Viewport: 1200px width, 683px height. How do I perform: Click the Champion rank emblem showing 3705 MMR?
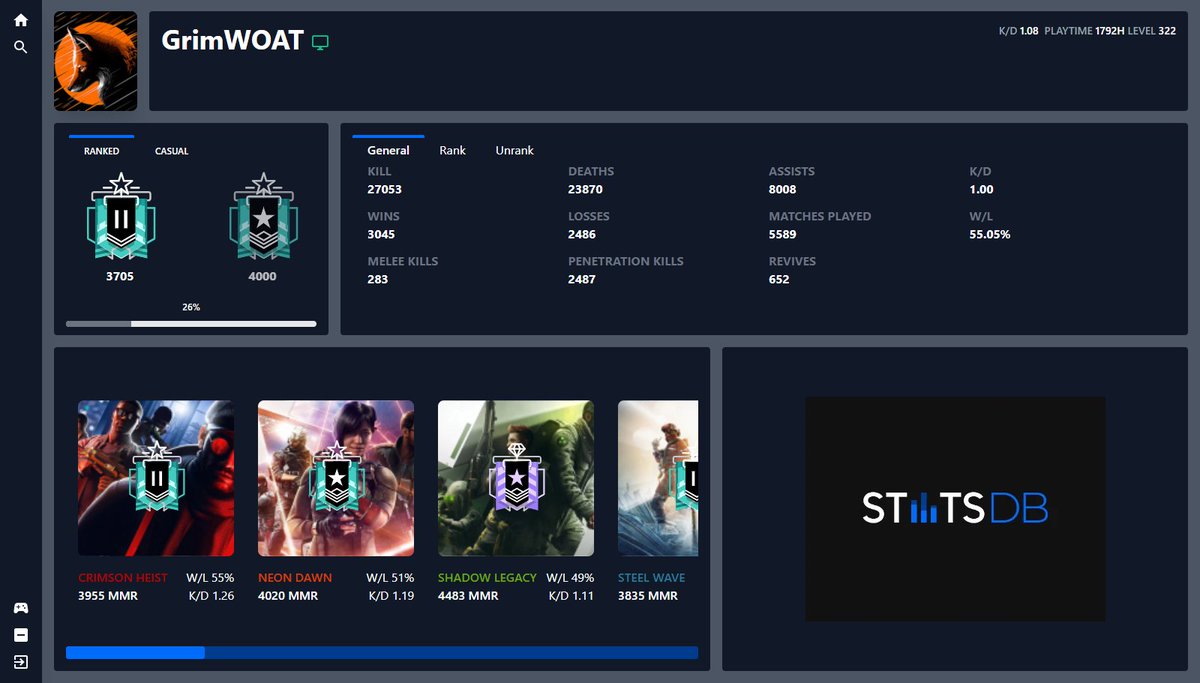[120, 215]
